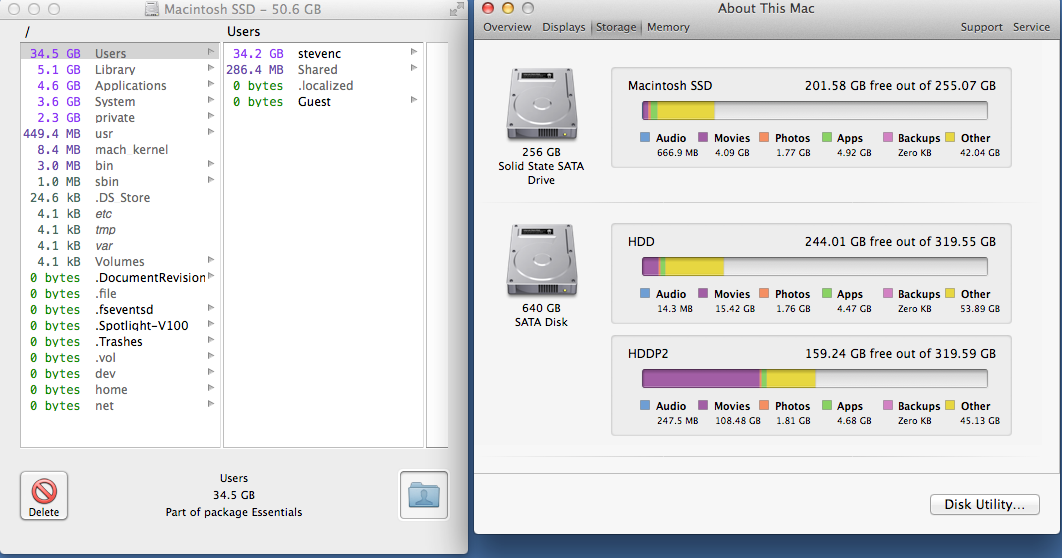Click the small disk icon in Macintosh SSD title
This screenshot has width=1062, height=558.
[152, 9]
